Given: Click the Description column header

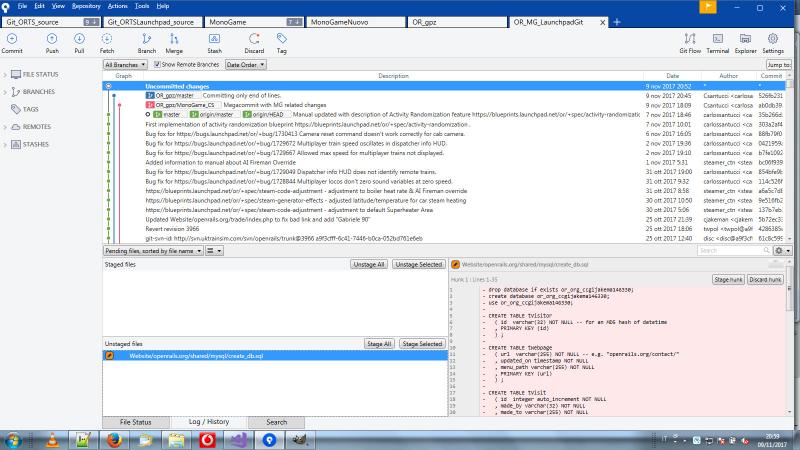Looking at the screenshot, I should [x=393, y=76].
